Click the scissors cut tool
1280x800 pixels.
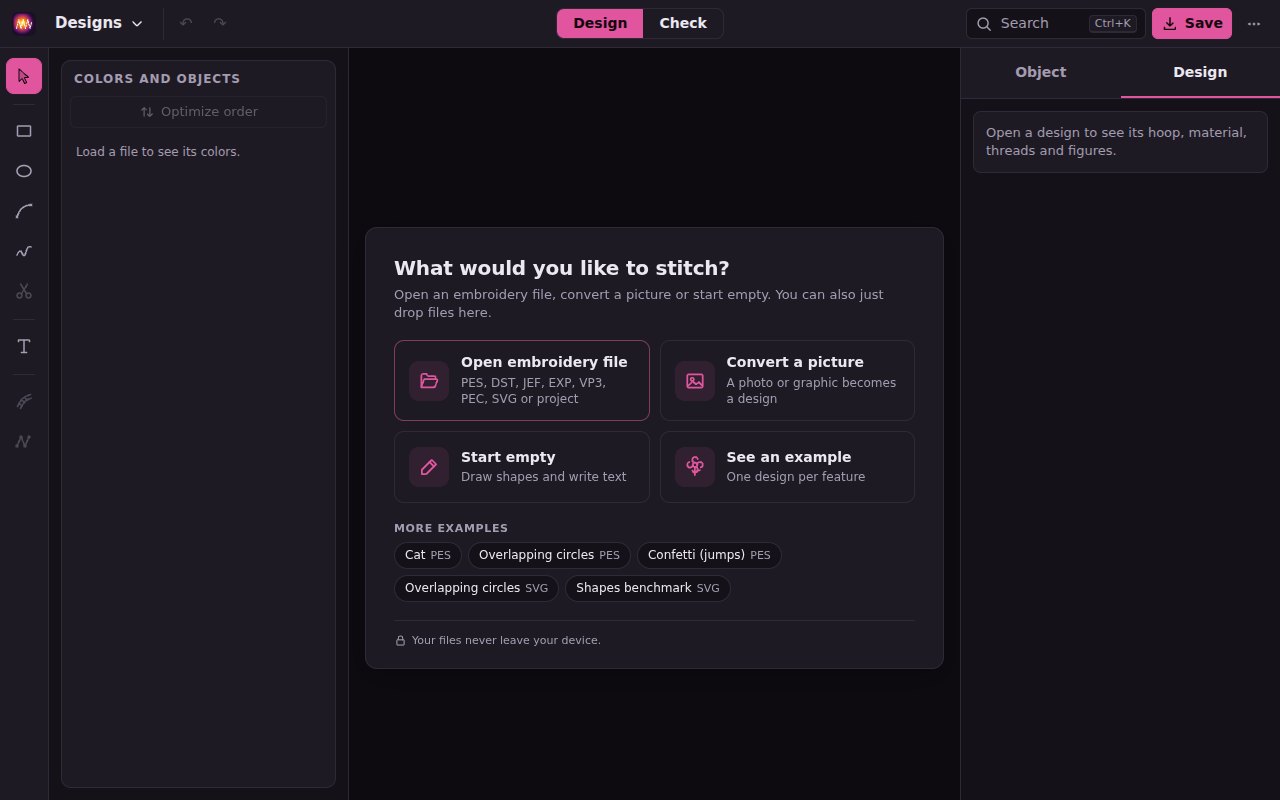pyautogui.click(x=24, y=291)
